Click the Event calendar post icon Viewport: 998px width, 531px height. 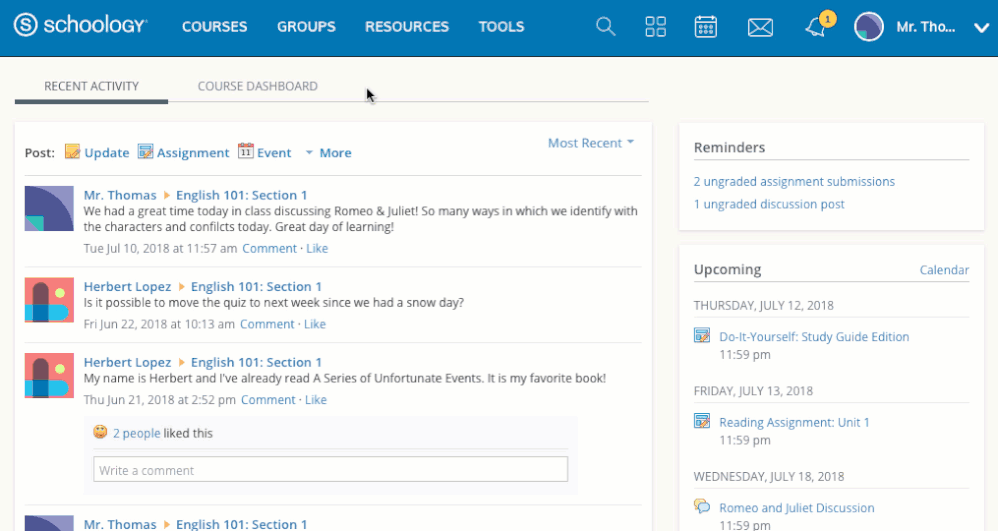click(246, 151)
